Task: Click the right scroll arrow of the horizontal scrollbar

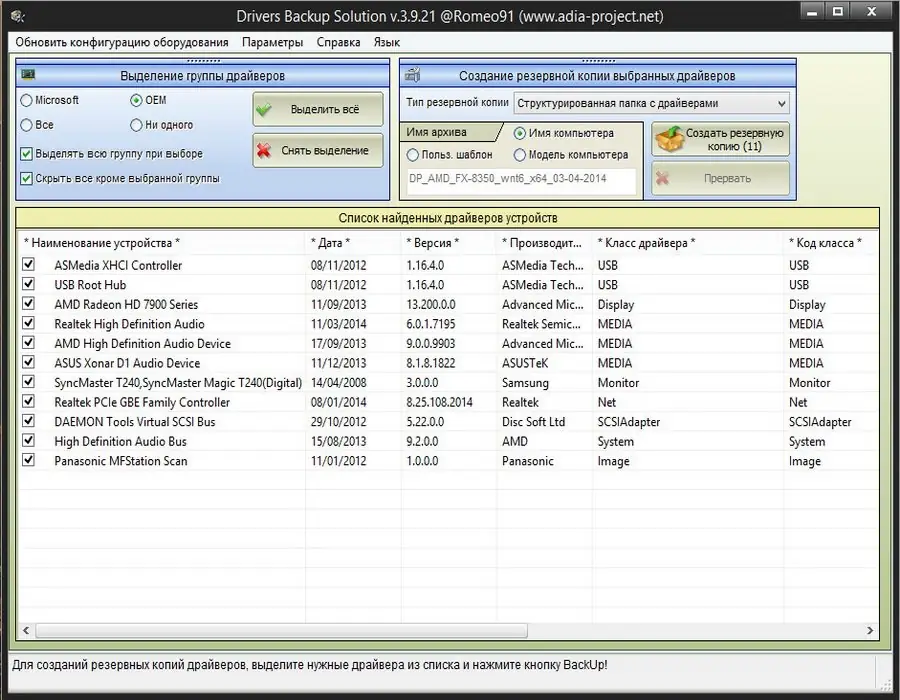Action: (x=870, y=631)
